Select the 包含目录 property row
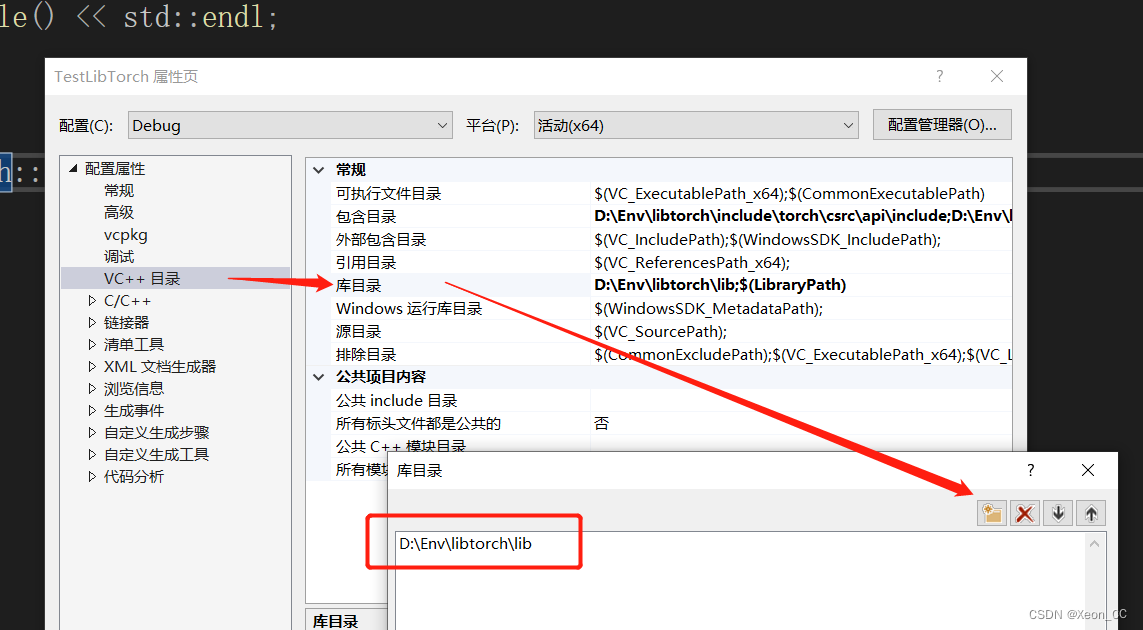The height and width of the screenshot is (630, 1143). click(x=671, y=216)
